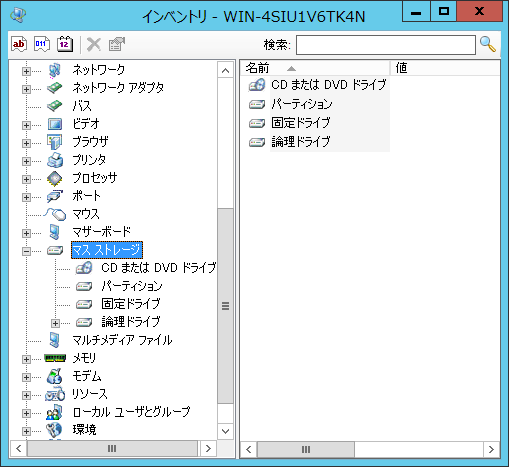
Task: Click the greyed-out properties toolbar icon
Action: pos(117,44)
